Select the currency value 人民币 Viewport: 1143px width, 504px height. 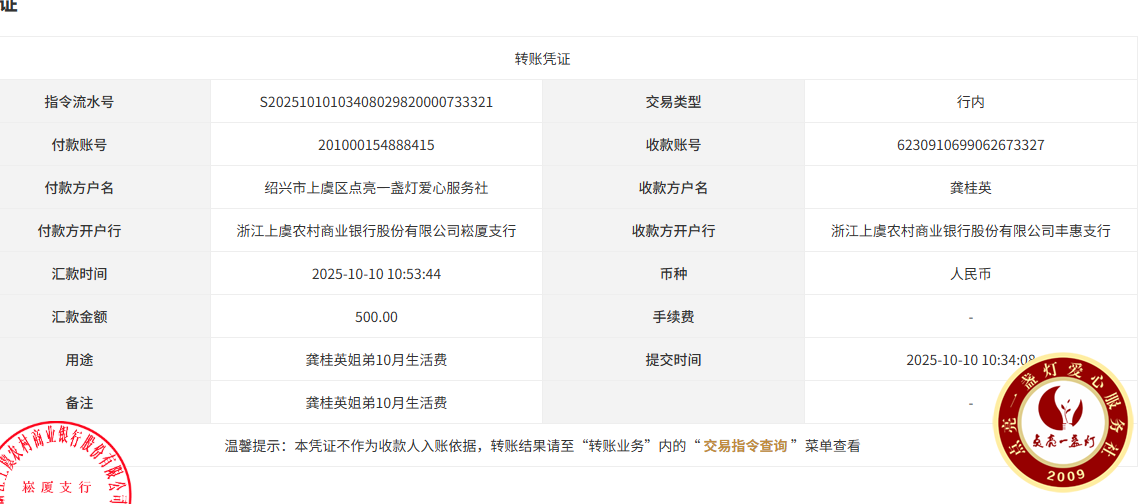970,274
